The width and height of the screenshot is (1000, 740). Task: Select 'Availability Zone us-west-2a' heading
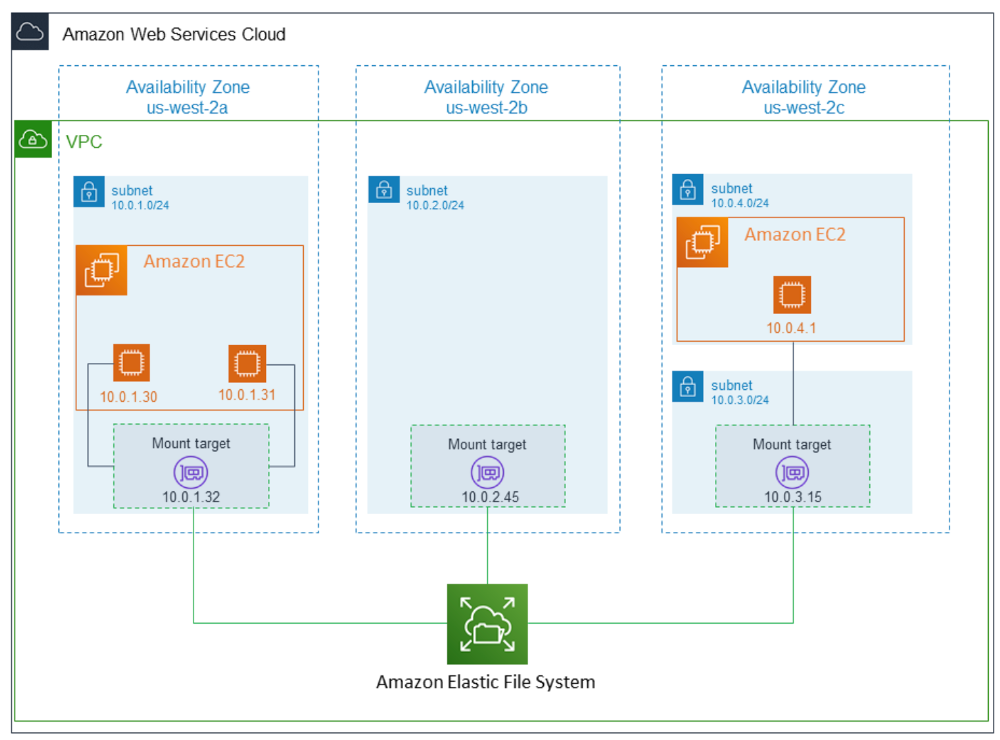point(188,97)
